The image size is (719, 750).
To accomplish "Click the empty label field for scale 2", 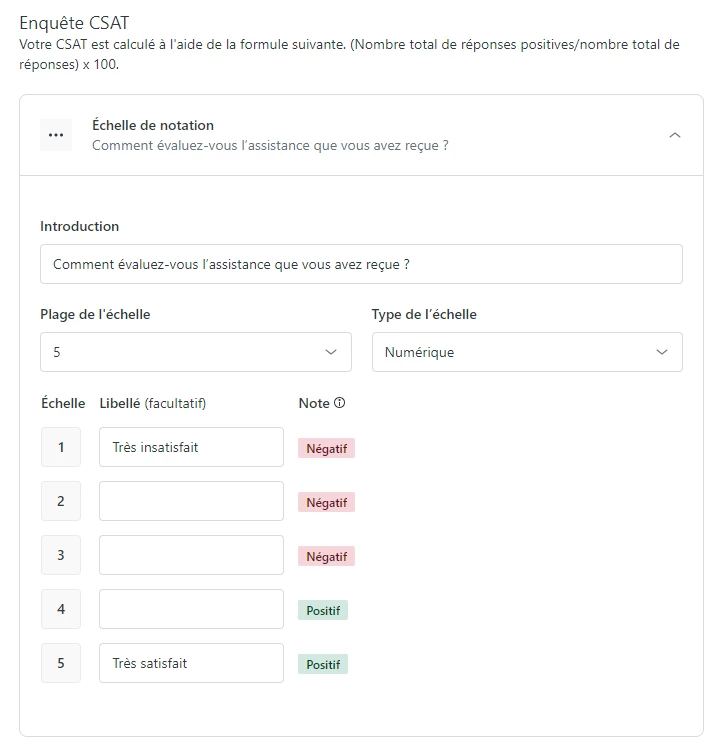I will click(x=191, y=501).
